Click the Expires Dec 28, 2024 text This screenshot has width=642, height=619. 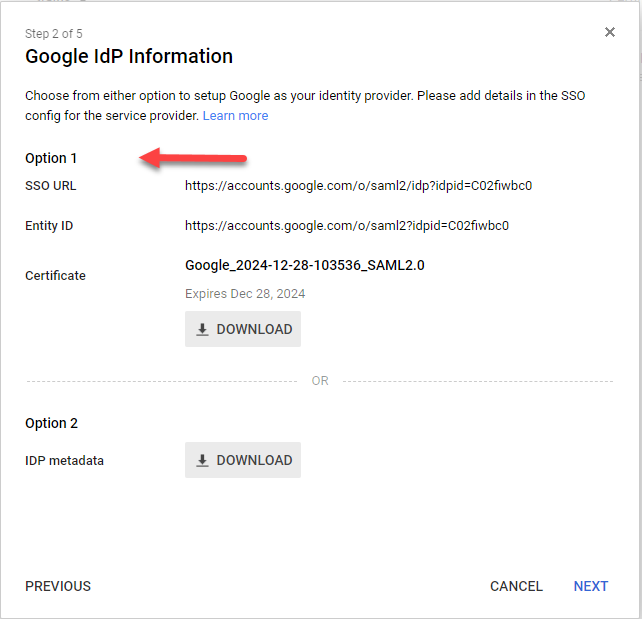[x=245, y=294]
